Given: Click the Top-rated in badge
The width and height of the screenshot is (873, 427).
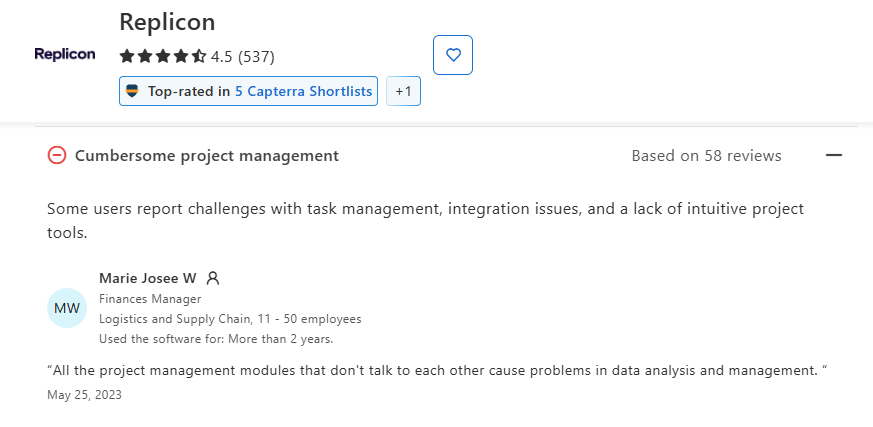Looking at the screenshot, I should [x=248, y=91].
